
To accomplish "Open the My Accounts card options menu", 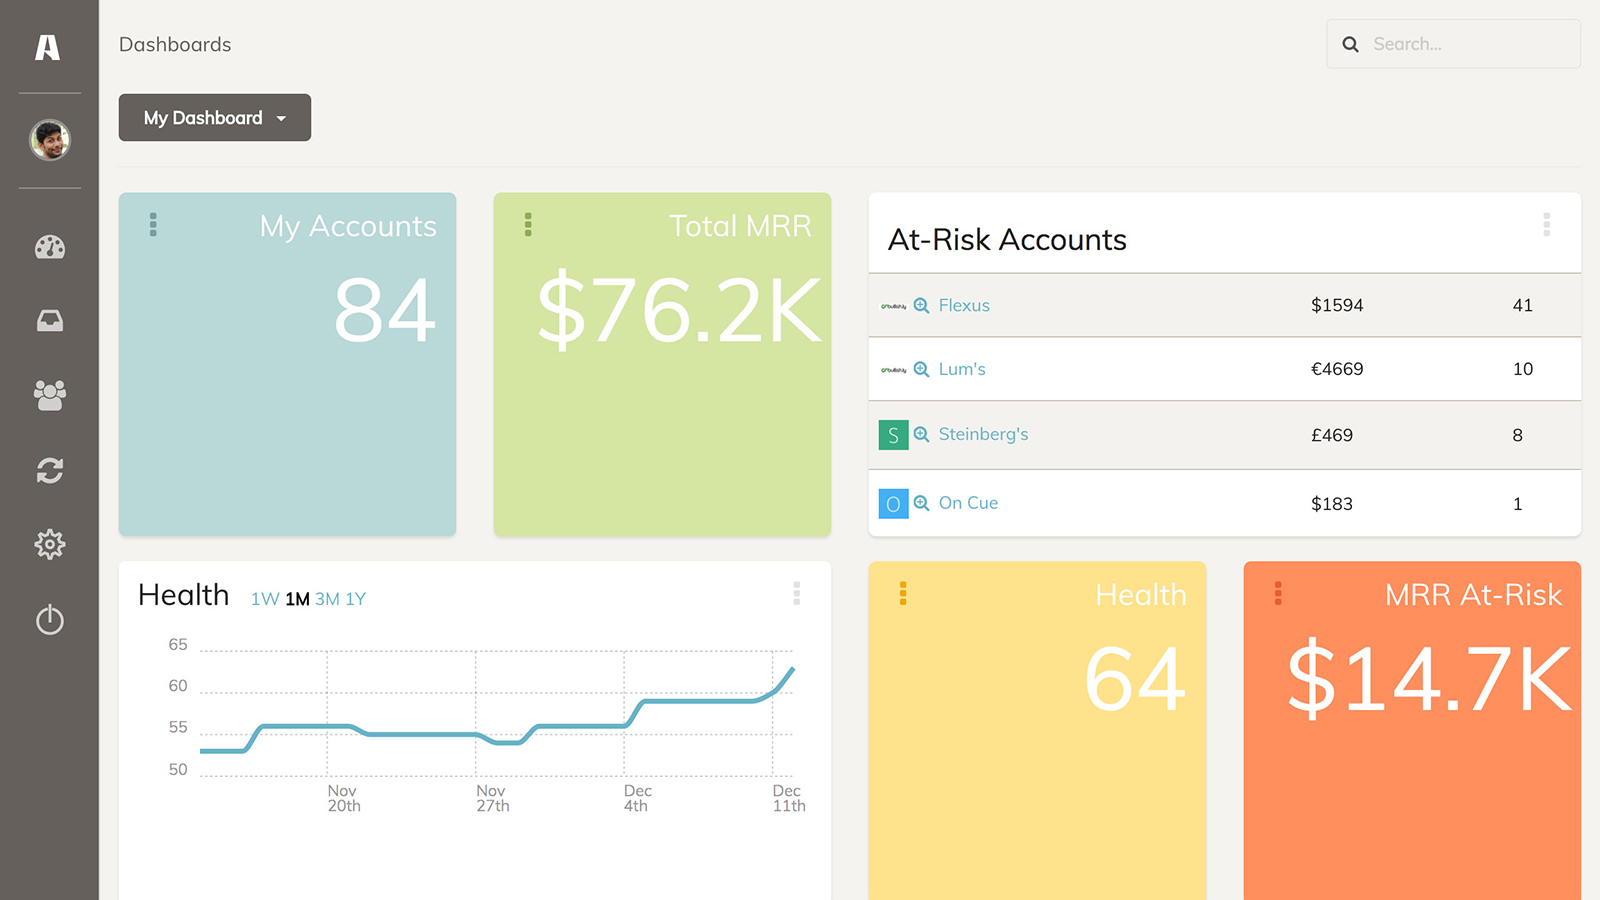I will [x=153, y=225].
